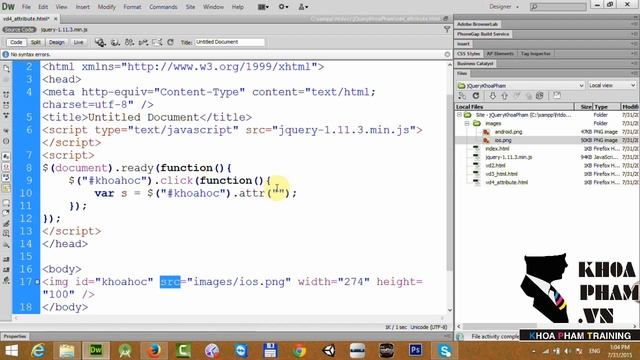The height and width of the screenshot is (360, 640).
Task: Toggle Live view
Action: point(78,42)
